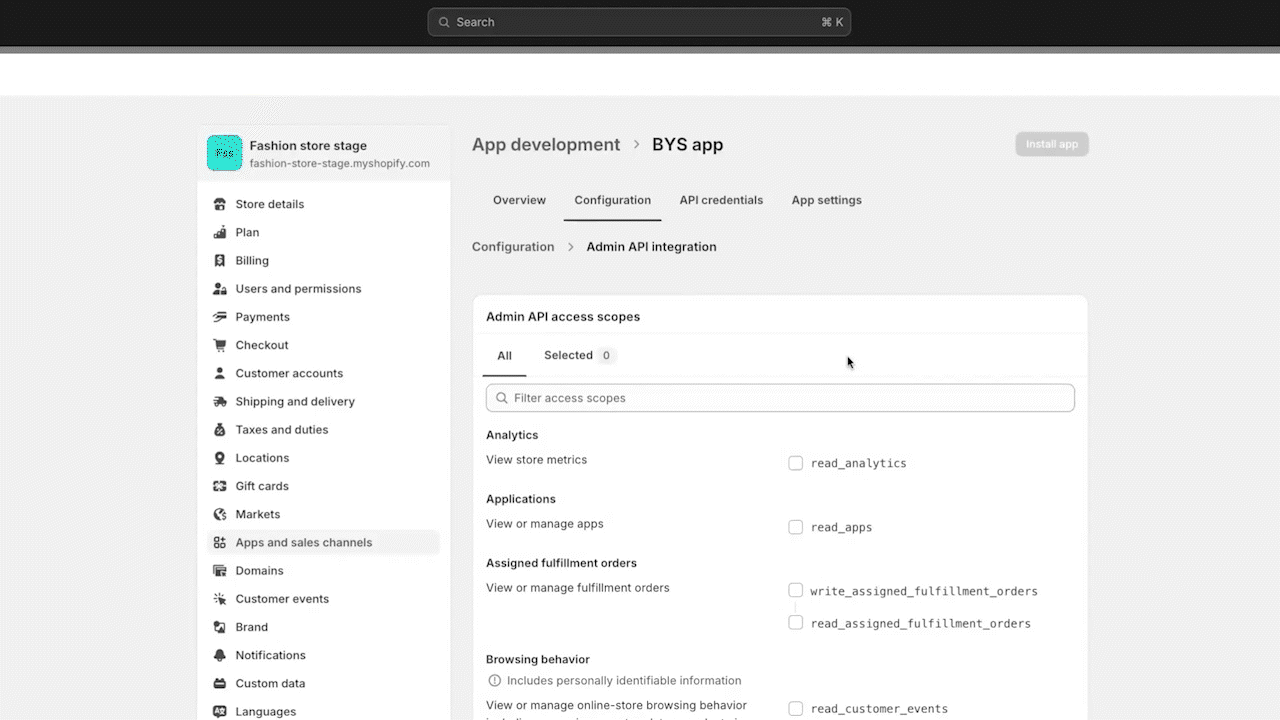Click the Billing icon in sidebar

220,261
